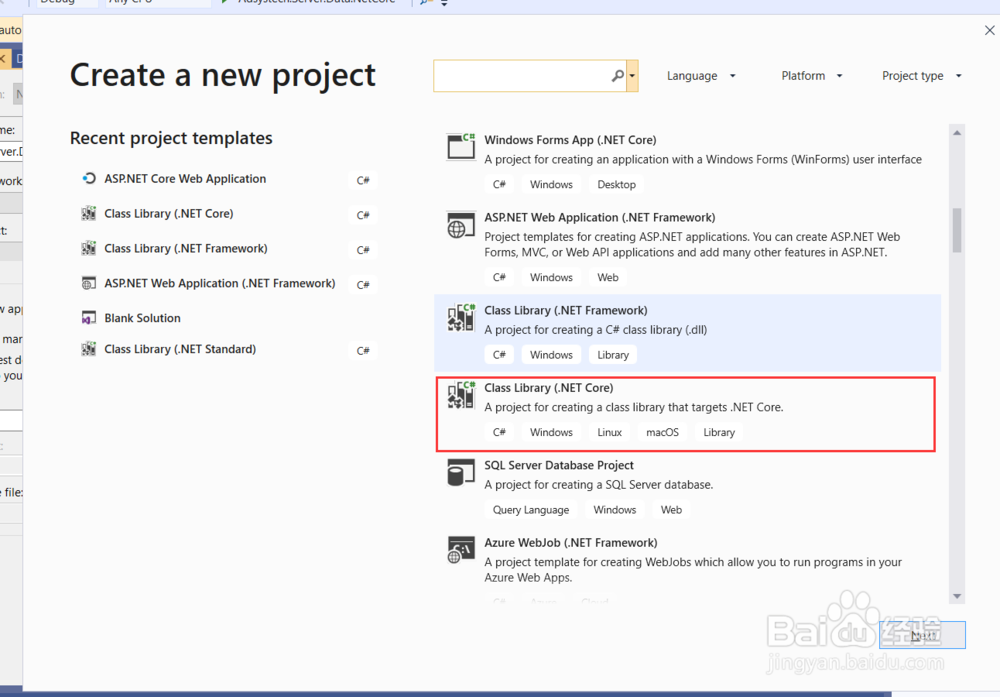Click the recent ASP.NET Core Web Application icon
Image resolution: width=1000 pixels, height=697 pixels.
click(x=89, y=179)
